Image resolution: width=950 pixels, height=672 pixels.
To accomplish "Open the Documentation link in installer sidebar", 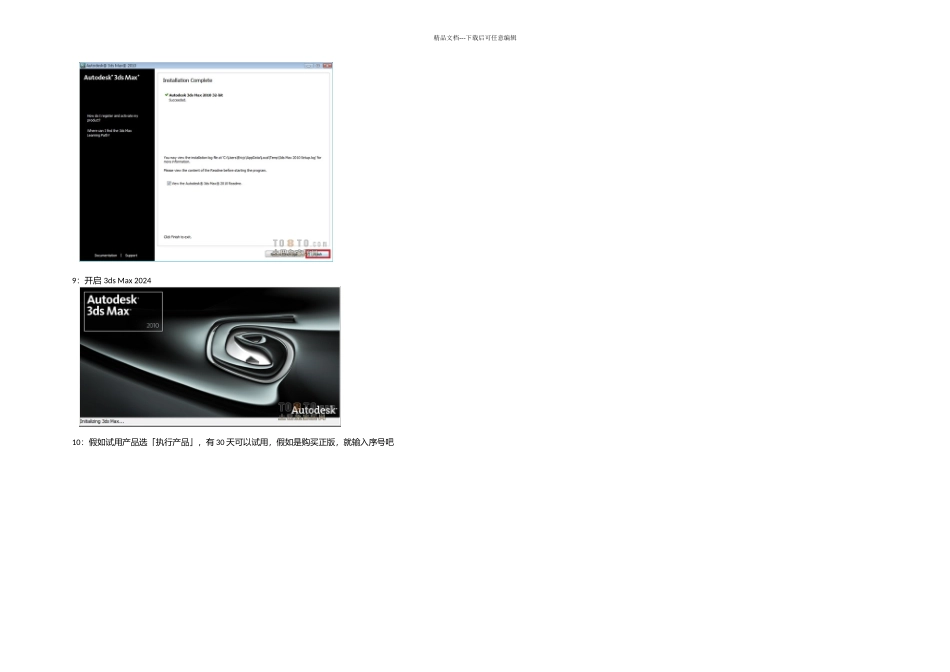I will (x=106, y=256).
